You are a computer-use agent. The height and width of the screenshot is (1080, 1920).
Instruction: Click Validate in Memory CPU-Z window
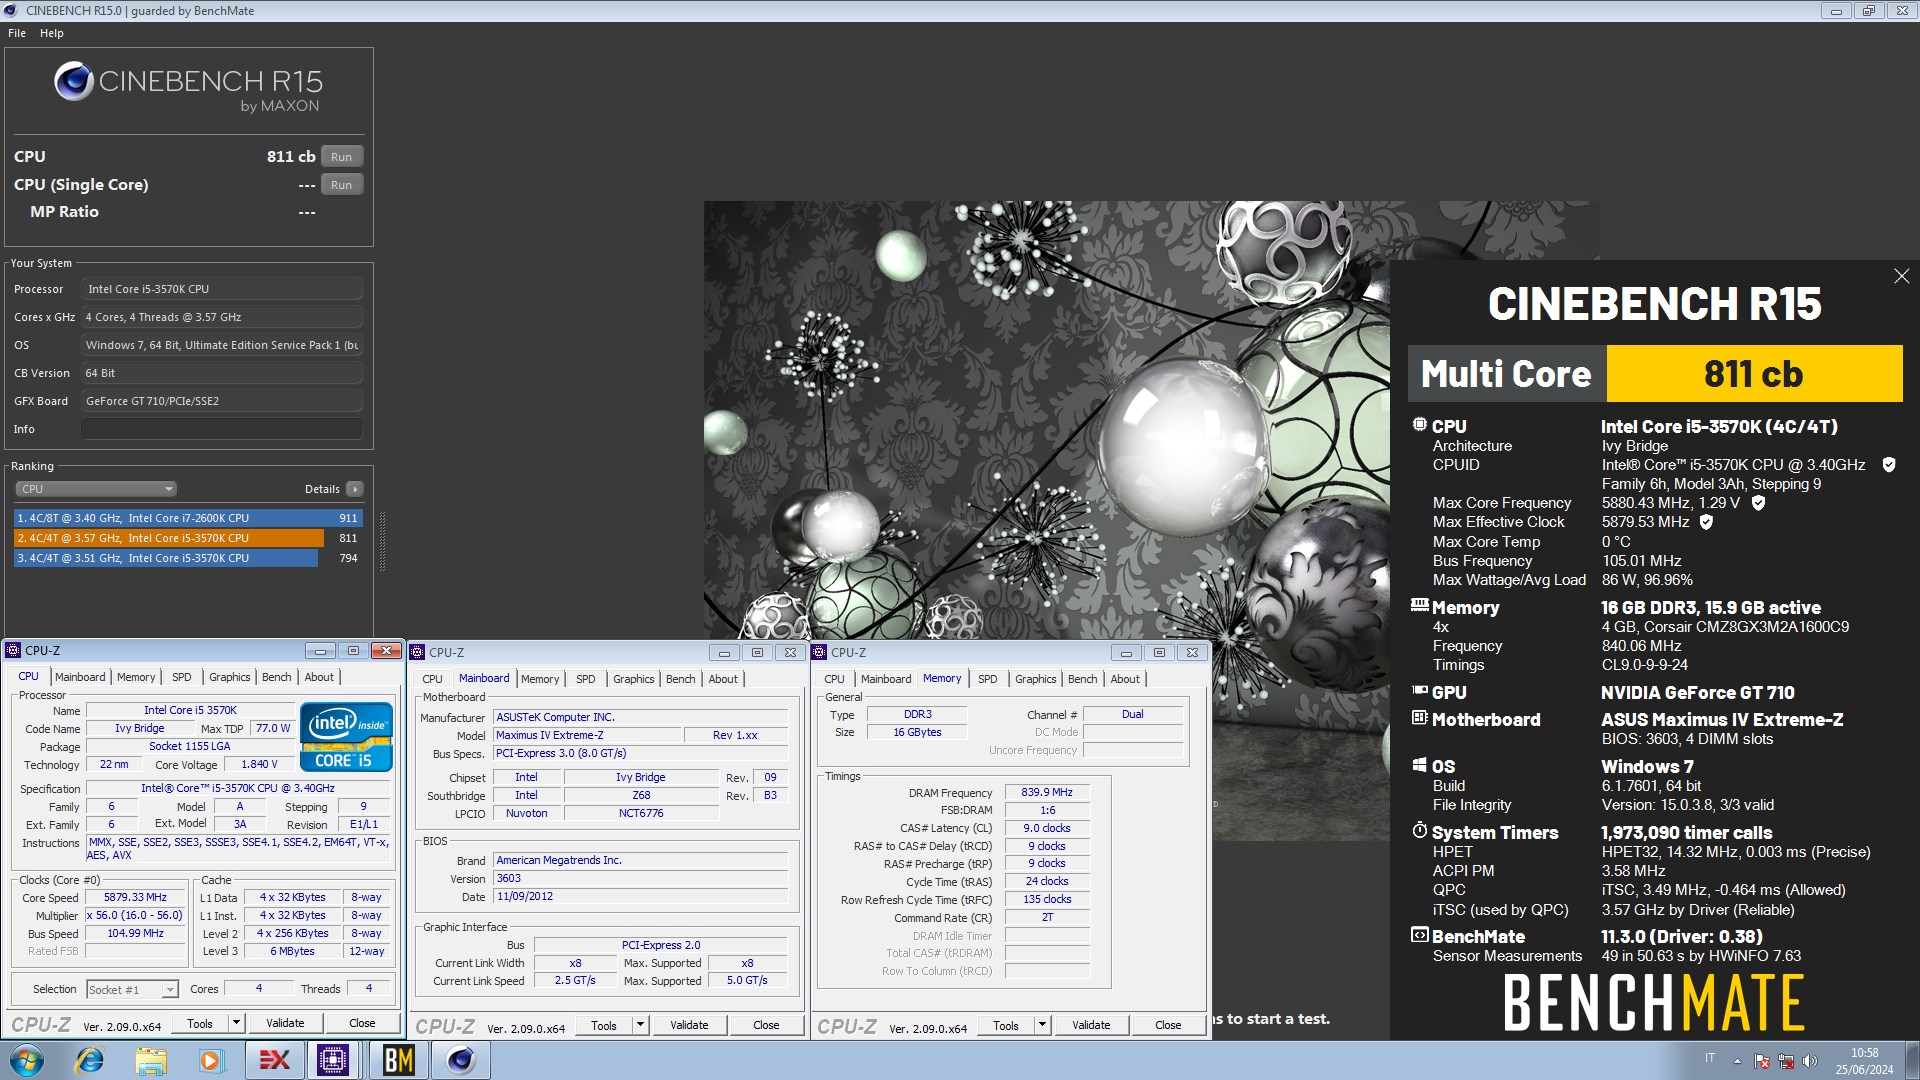point(1091,1025)
